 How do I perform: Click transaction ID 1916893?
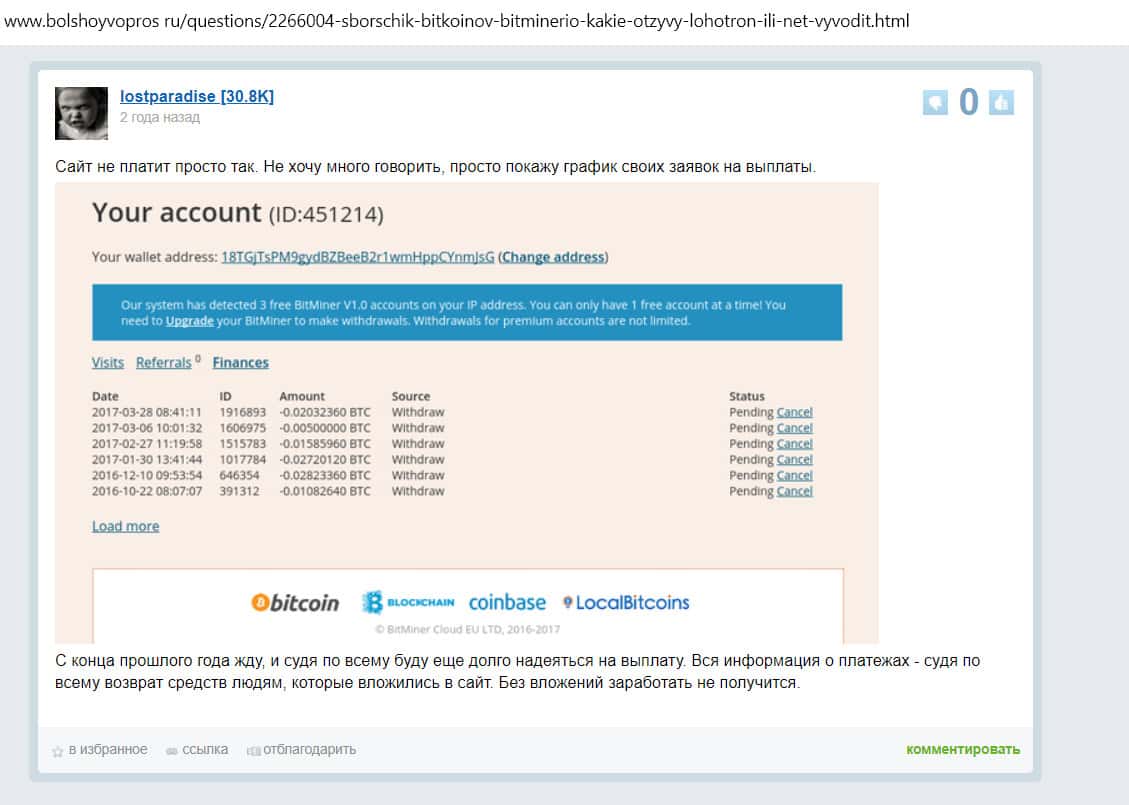pyautogui.click(x=243, y=413)
